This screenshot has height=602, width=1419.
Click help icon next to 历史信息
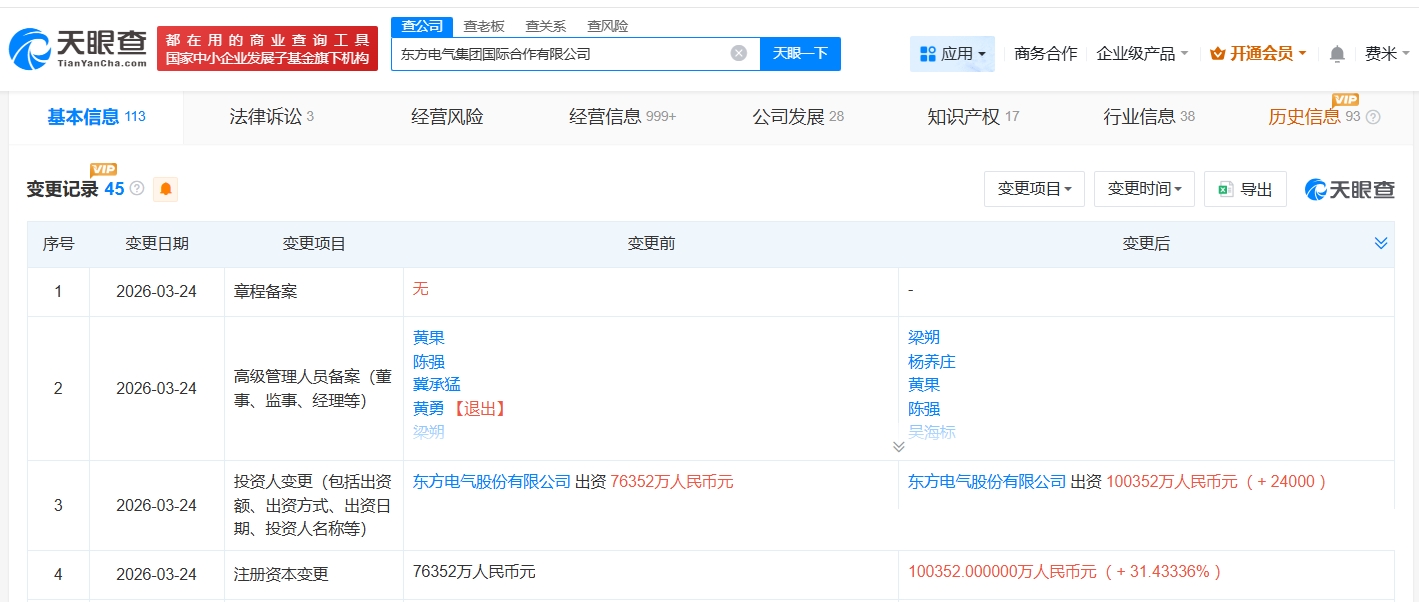tap(1373, 117)
